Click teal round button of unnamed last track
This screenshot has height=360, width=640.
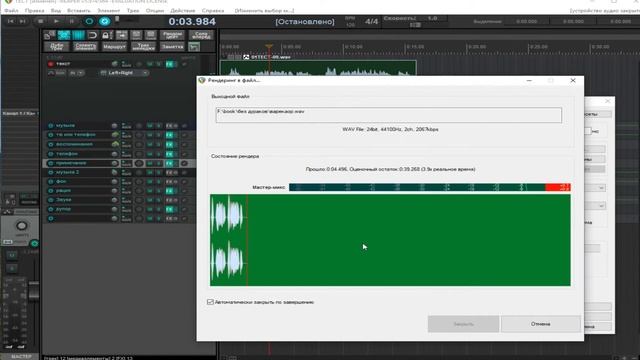pos(51,218)
